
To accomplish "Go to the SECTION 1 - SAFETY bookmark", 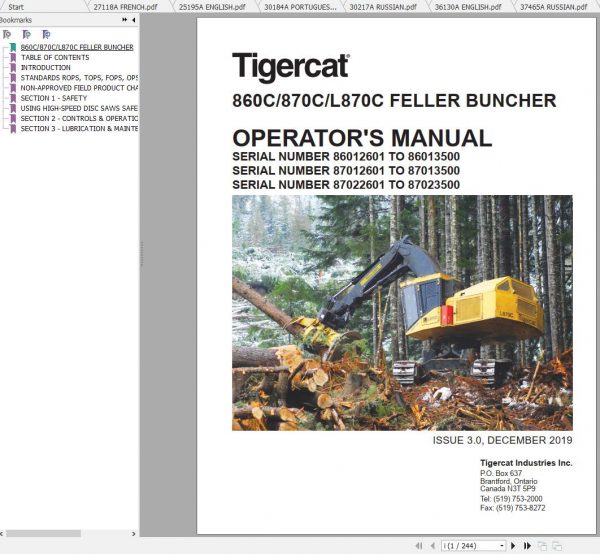I will tap(54, 98).
